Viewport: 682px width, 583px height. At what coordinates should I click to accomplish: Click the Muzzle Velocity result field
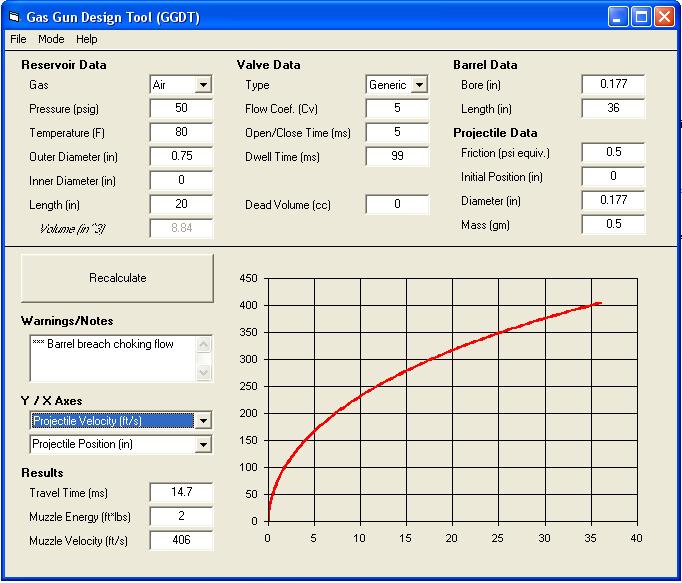click(181, 541)
